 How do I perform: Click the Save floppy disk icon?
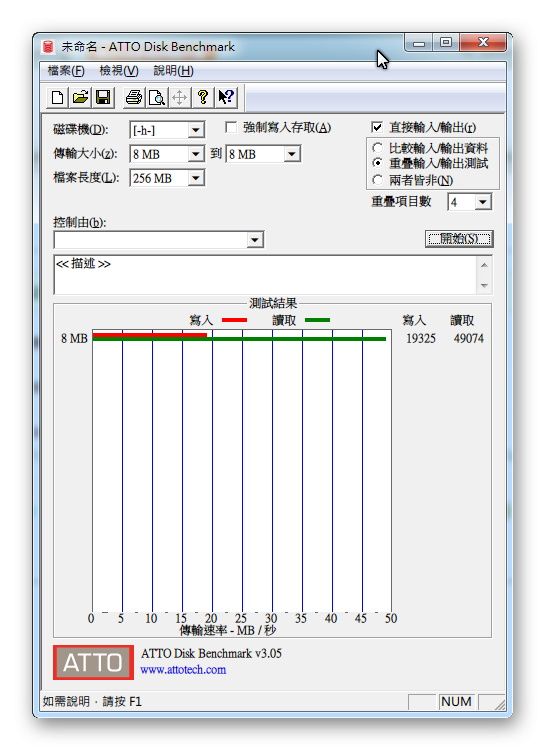click(103, 98)
